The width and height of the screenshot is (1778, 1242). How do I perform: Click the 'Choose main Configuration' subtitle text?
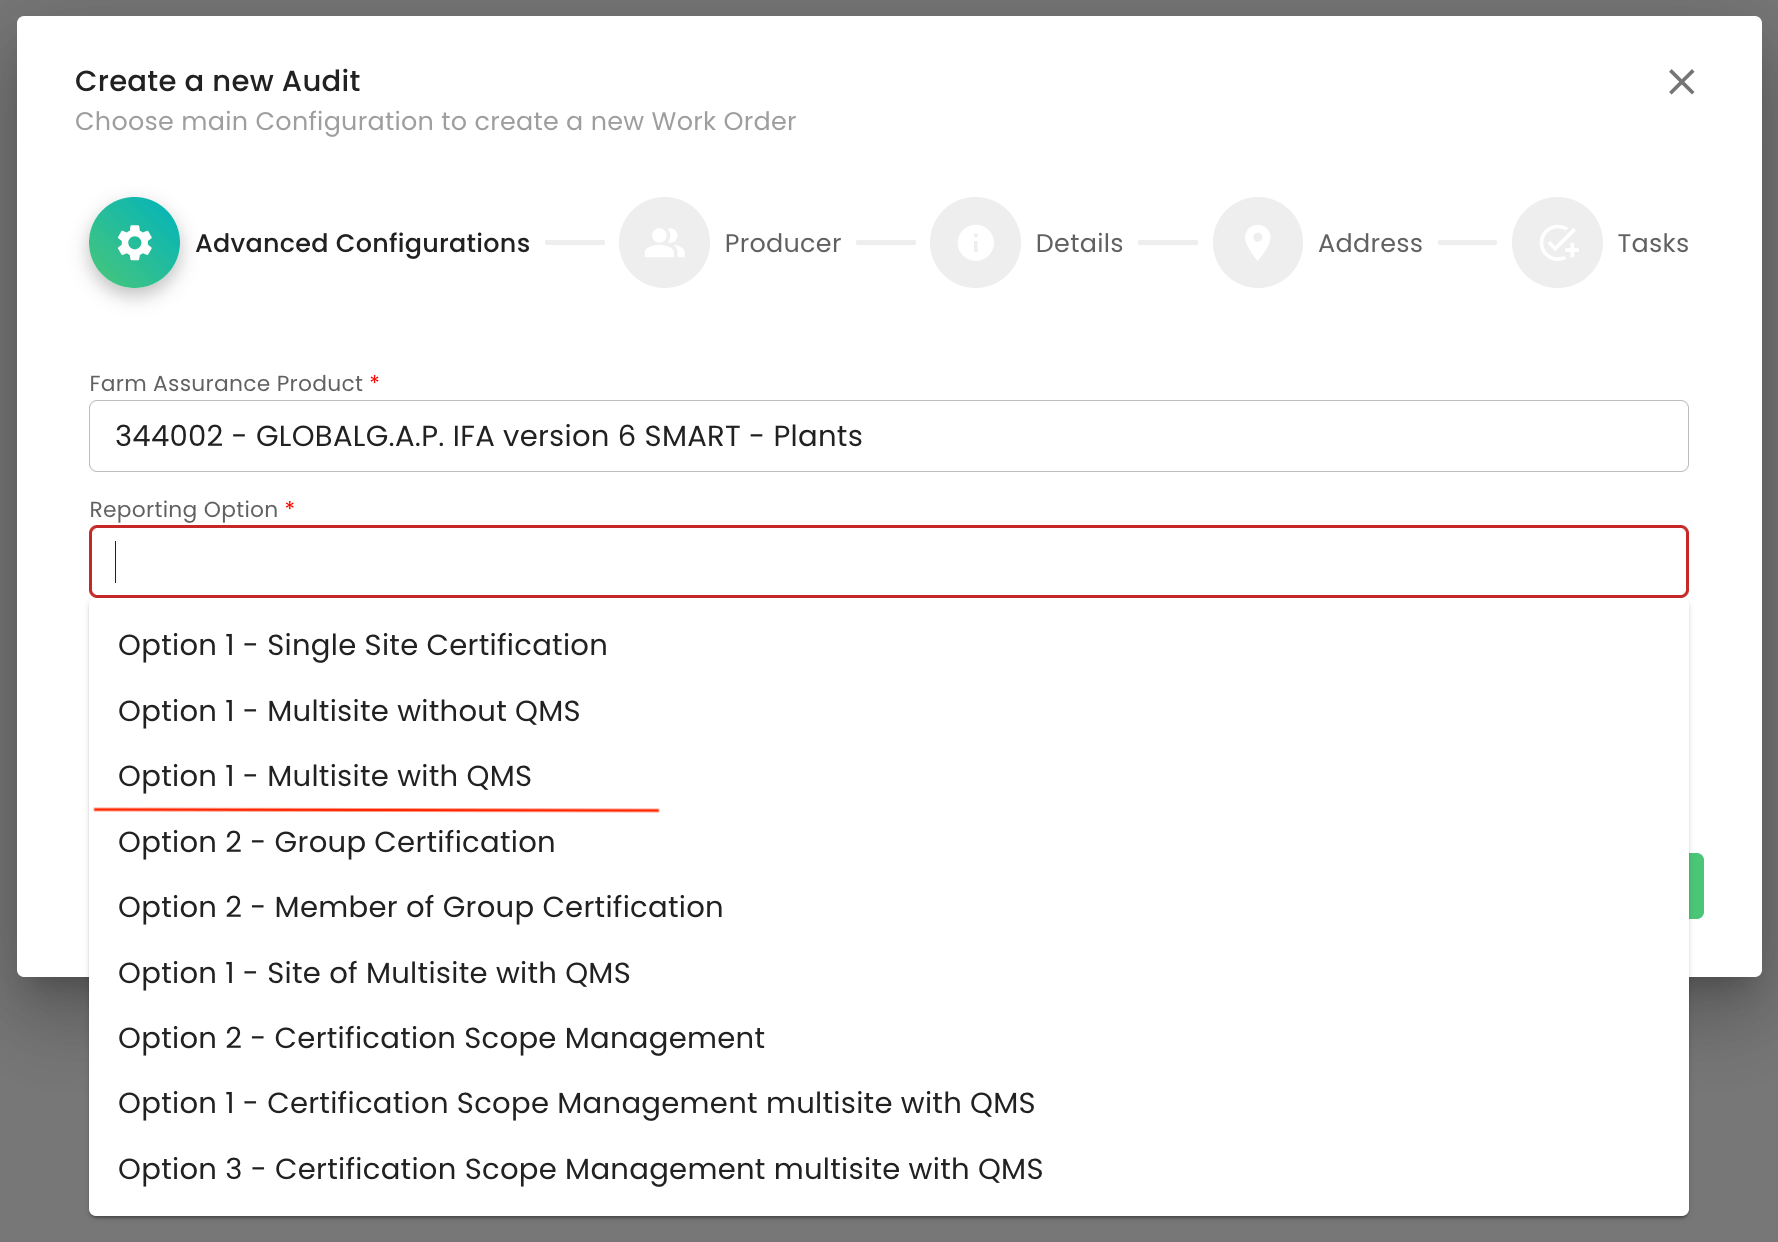435,122
